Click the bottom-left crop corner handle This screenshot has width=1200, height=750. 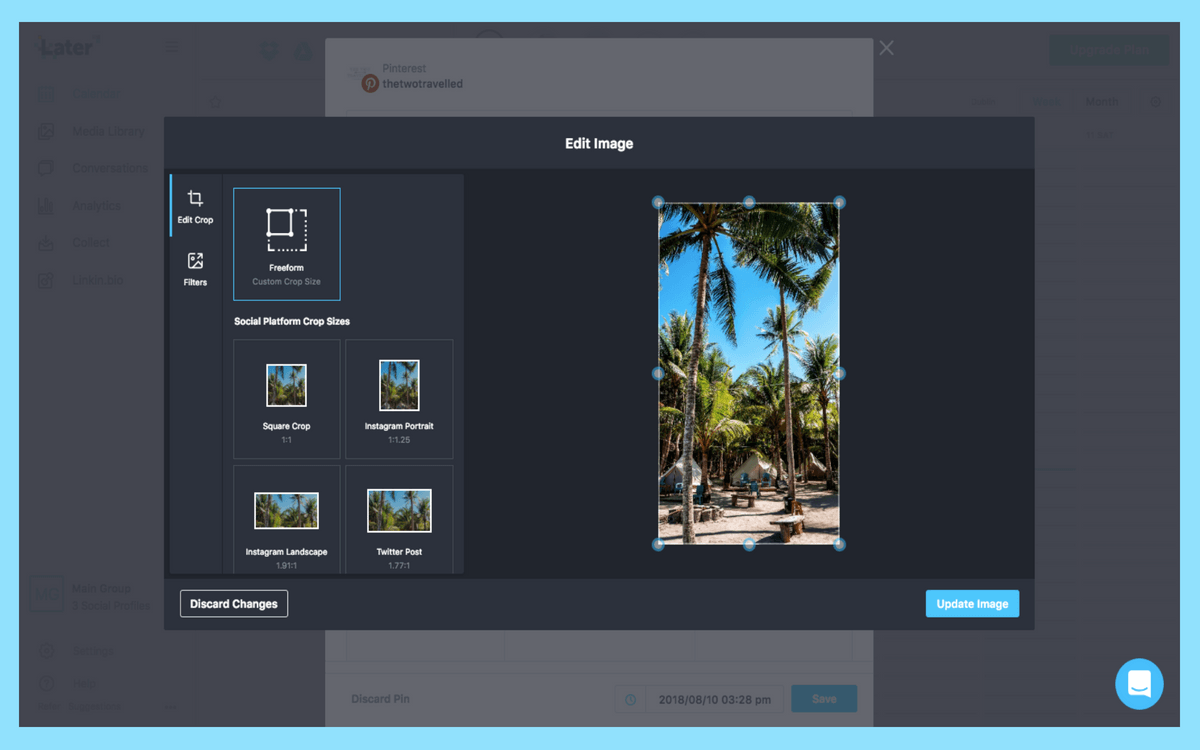(658, 545)
